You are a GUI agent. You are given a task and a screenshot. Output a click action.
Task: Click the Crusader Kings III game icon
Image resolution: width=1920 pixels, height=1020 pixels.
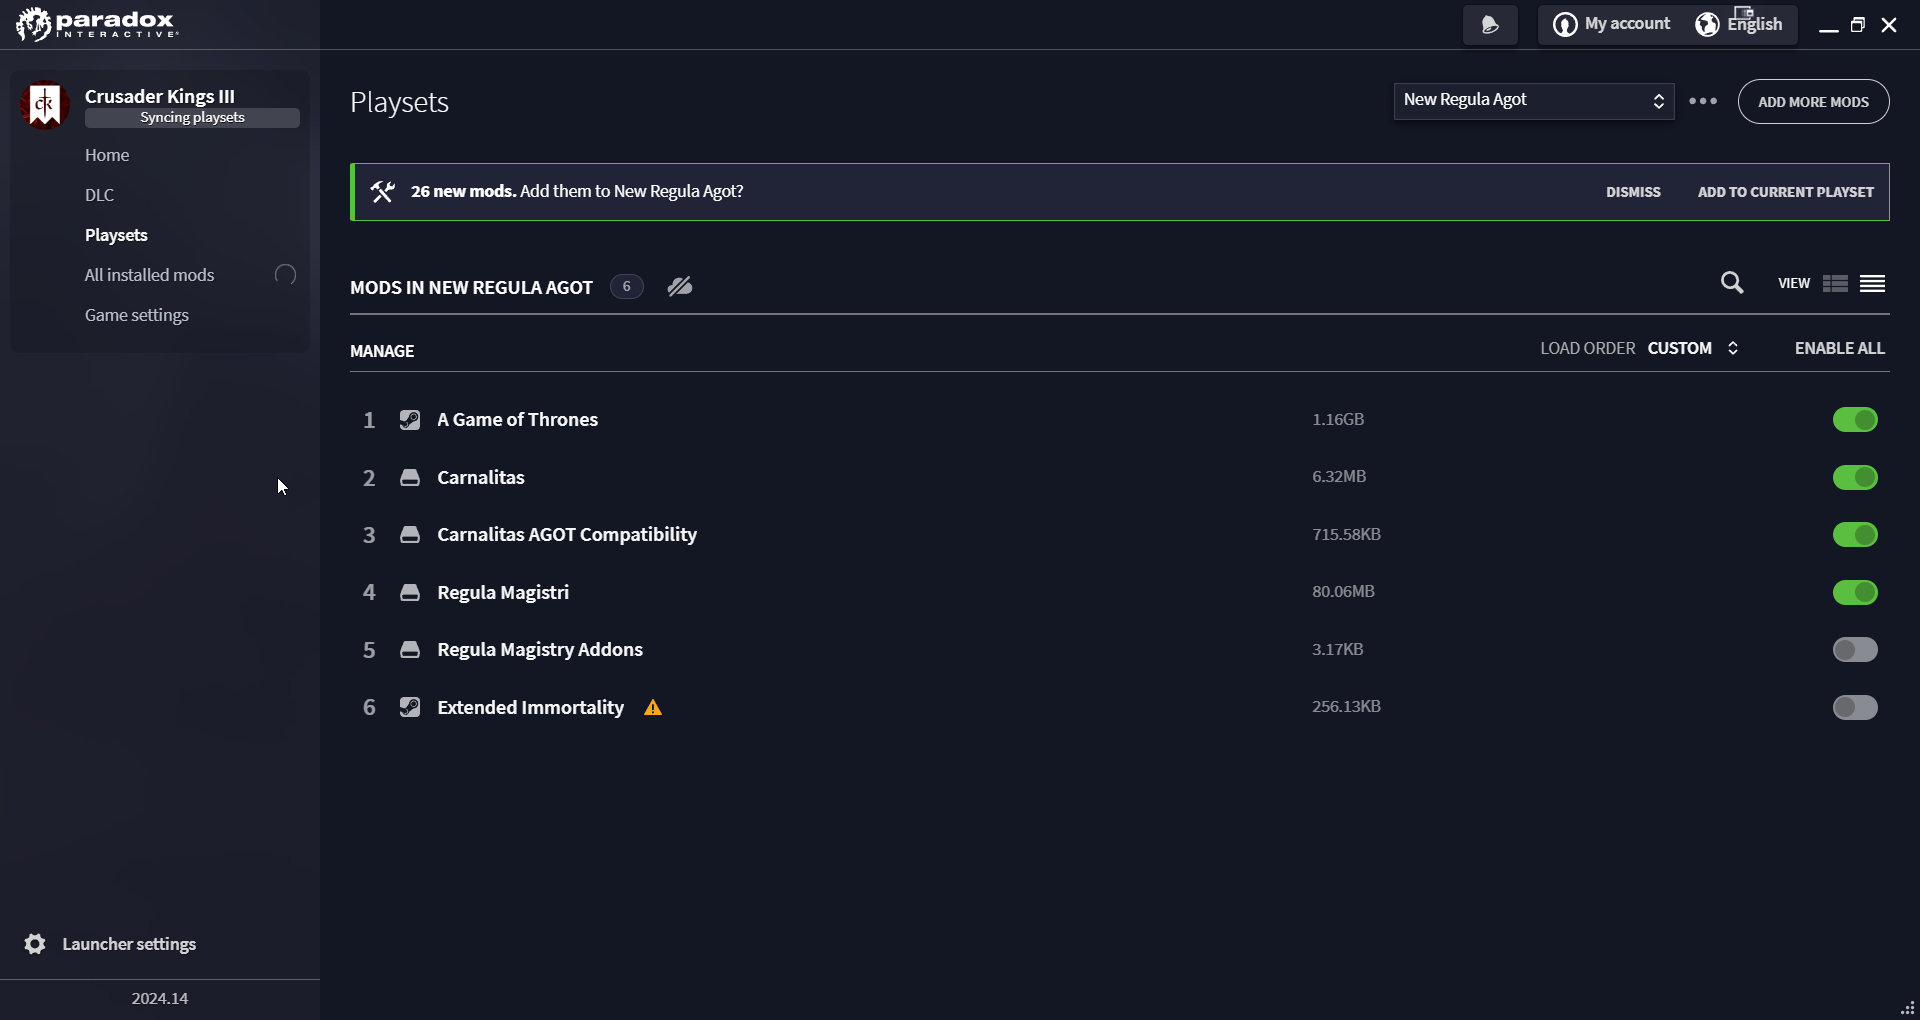tap(45, 105)
